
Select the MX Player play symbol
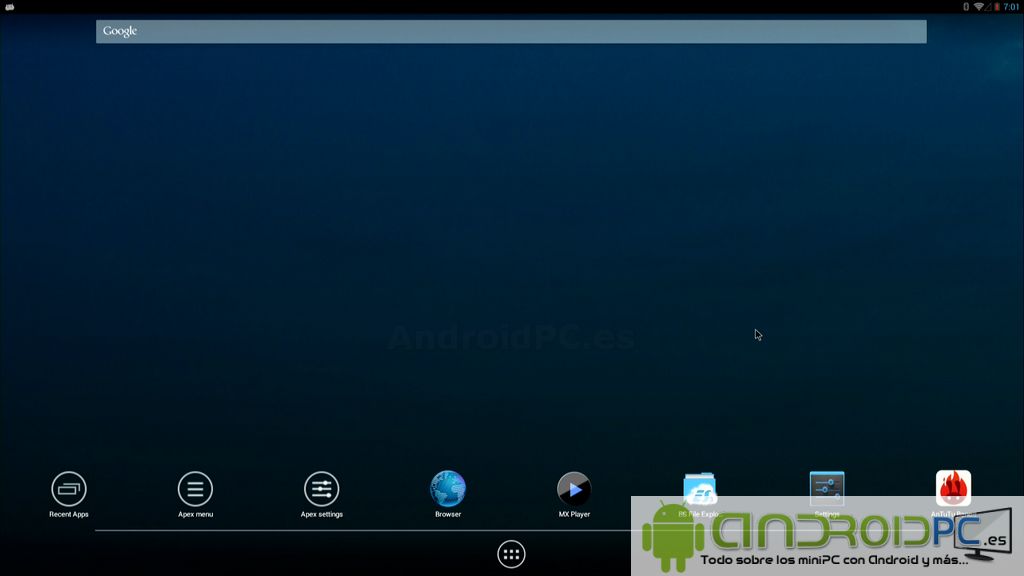pos(575,489)
